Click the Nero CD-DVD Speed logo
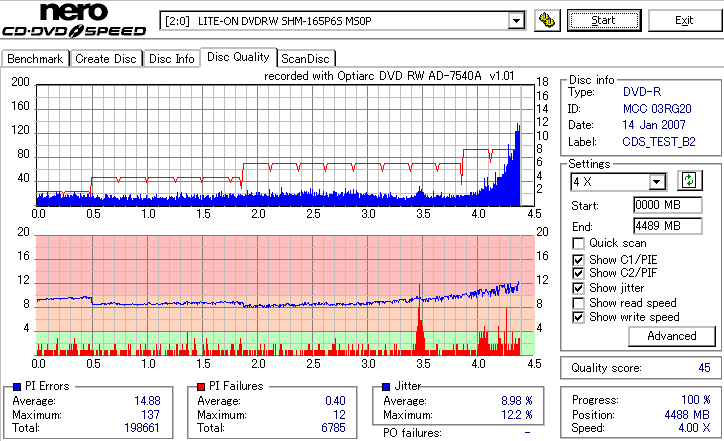This screenshot has height=441, width=724. pos(74,20)
